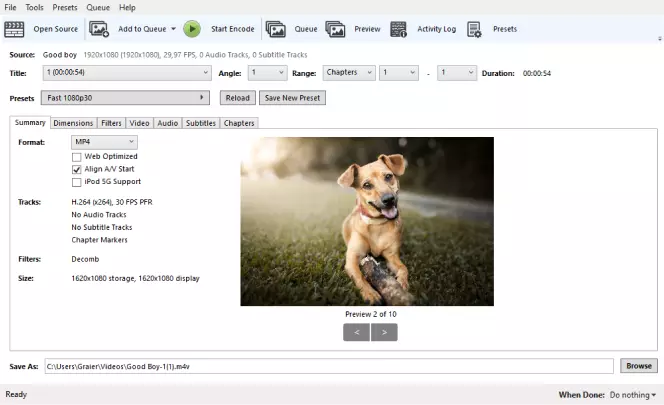
Task: Click the Add to Queue picture icon
Action: click(x=99, y=29)
